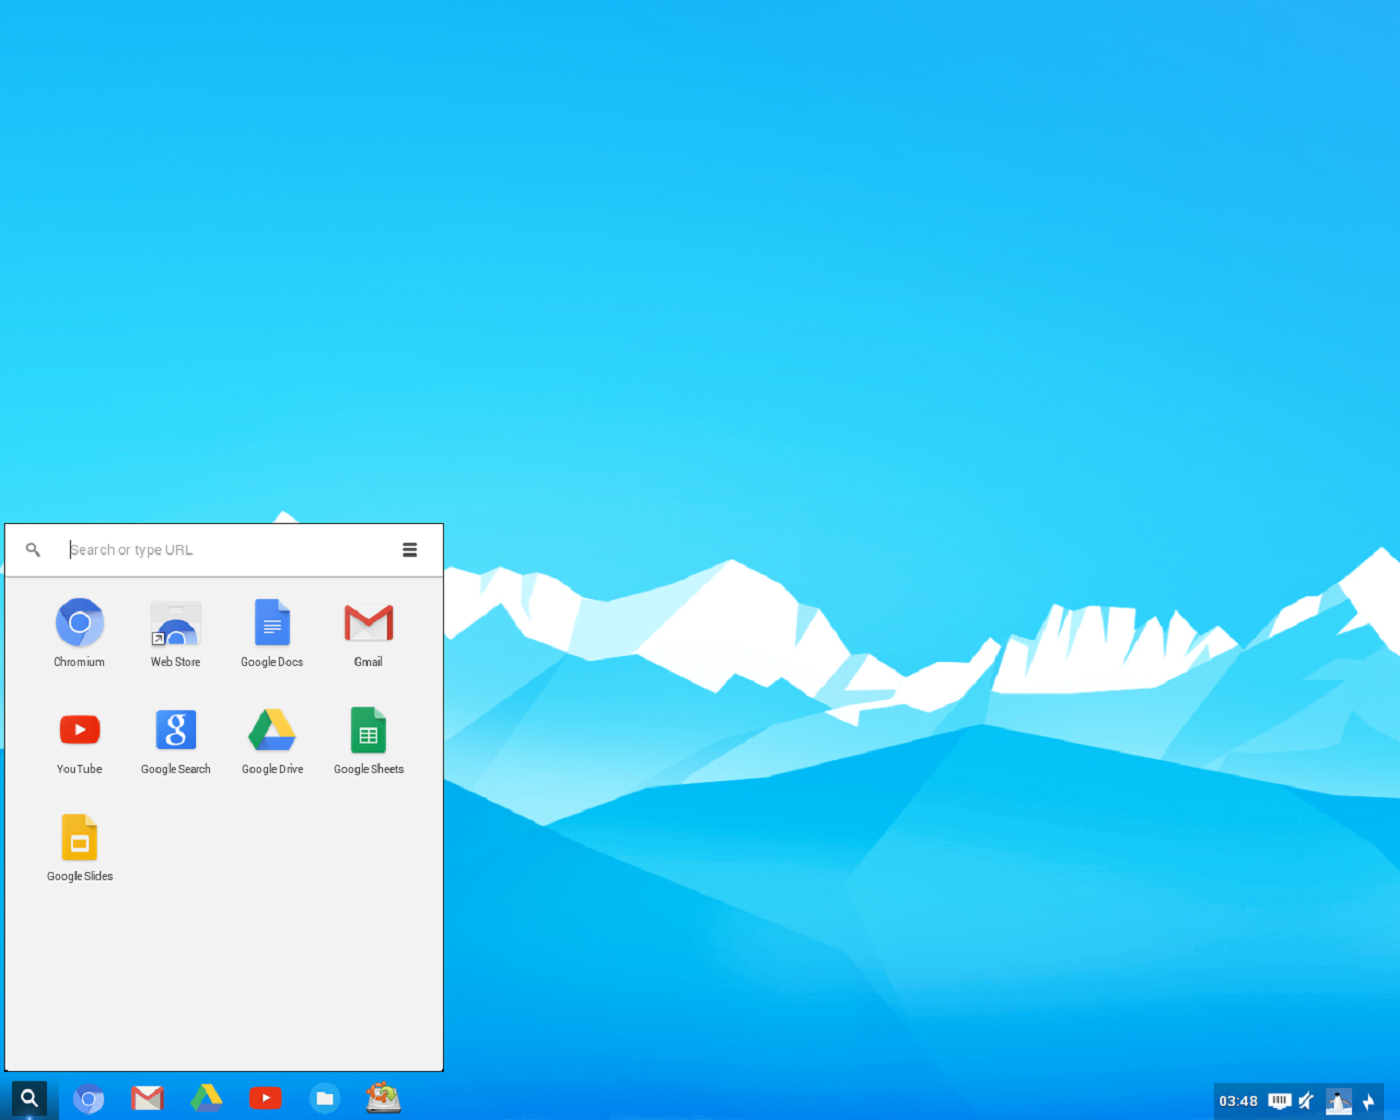Open the launcher sort options hamburger menu
Screen dimensions: 1400x1120
pyautogui.click(x=410, y=549)
